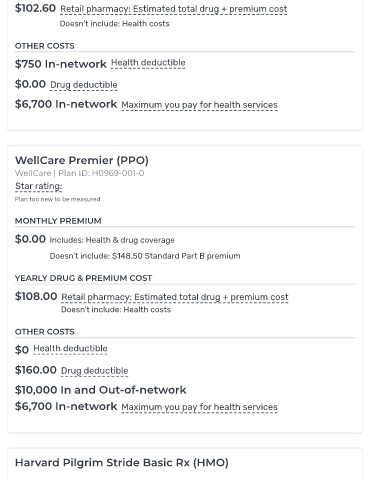The height and width of the screenshot is (480, 370).
Task: Open Retail pharmacy estimate for $102.60 cost
Action: tap(173, 9)
